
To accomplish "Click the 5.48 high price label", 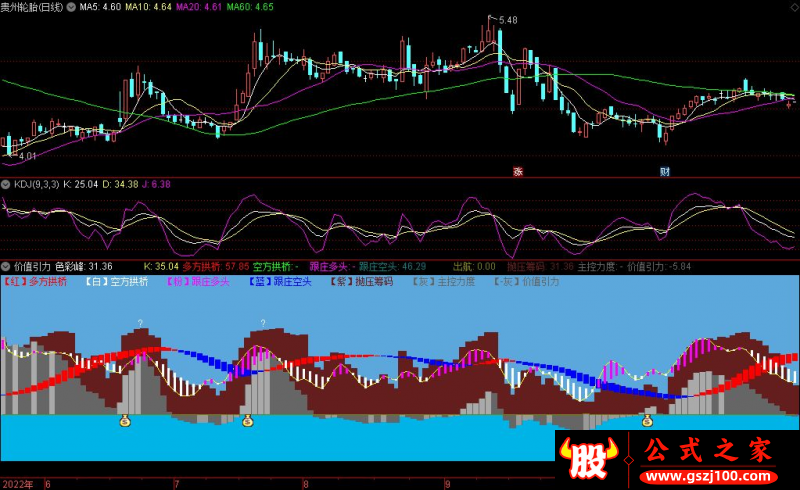I will coord(508,20).
